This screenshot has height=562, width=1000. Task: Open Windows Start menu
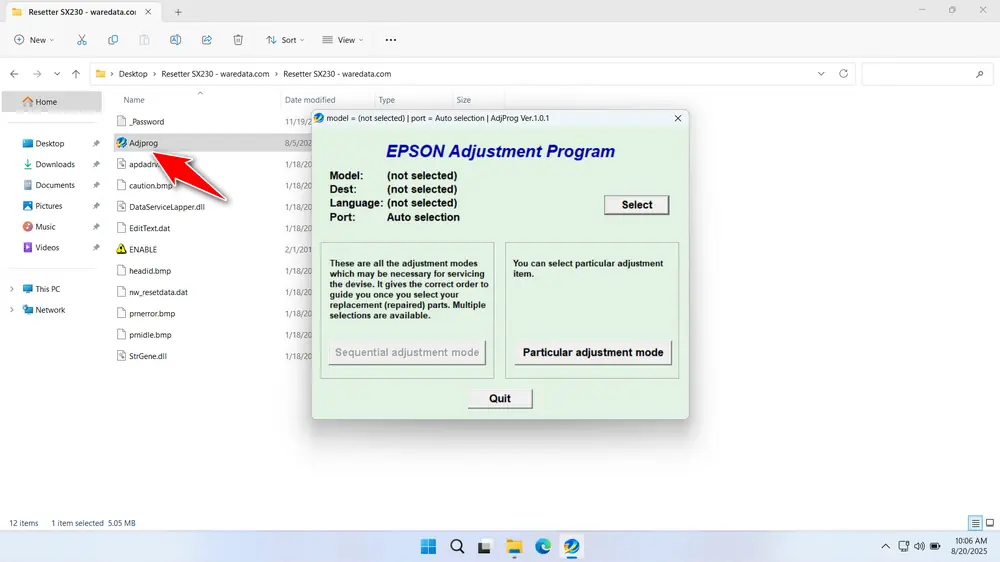429,547
